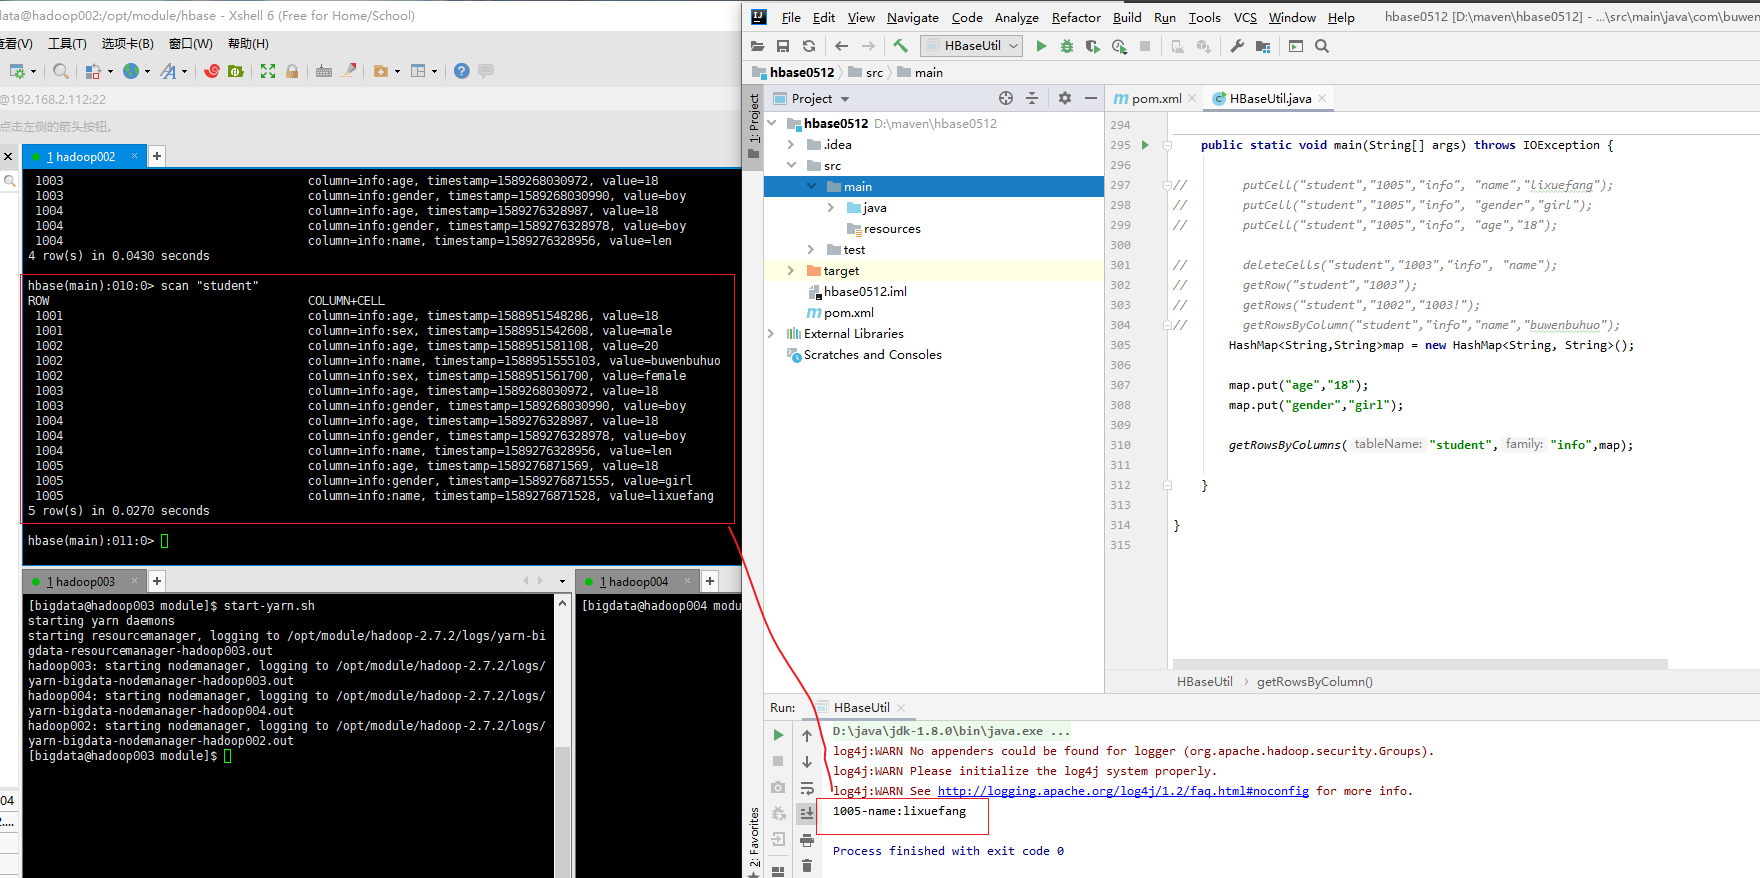Click the Debug bug icon in toolbar

pyautogui.click(x=1067, y=46)
